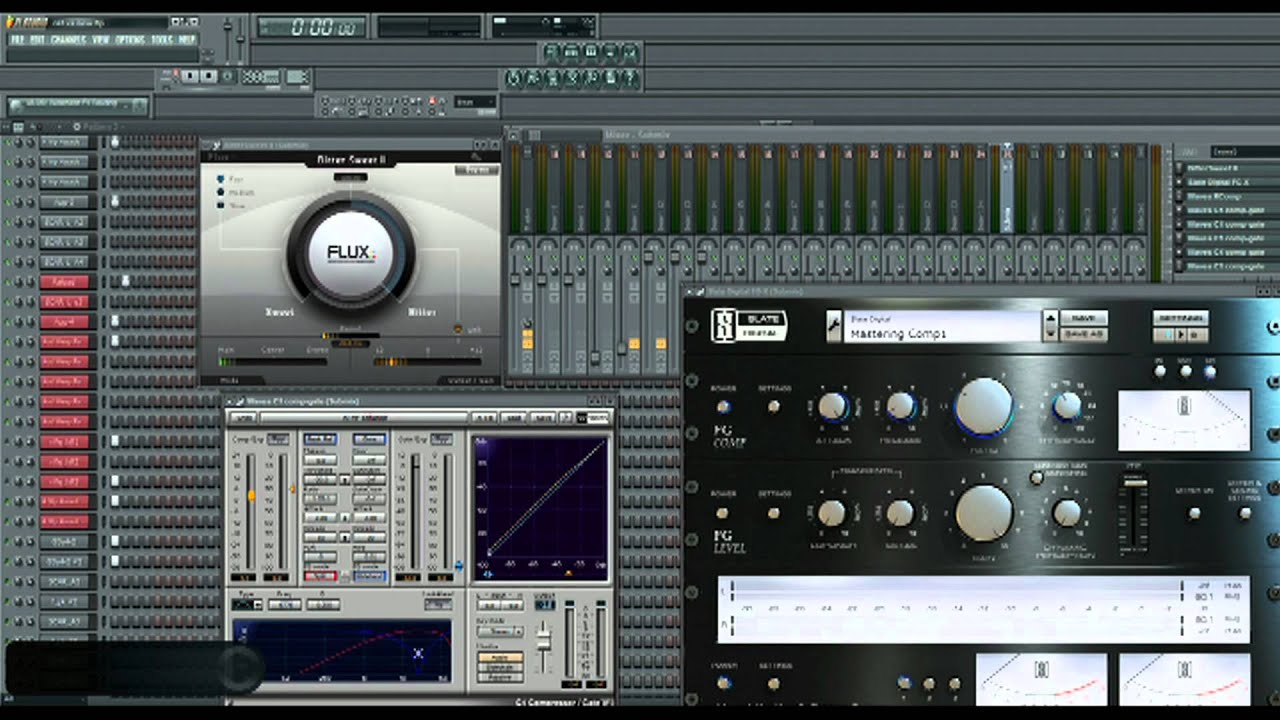Click the FG Comp attack knob

(832, 406)
